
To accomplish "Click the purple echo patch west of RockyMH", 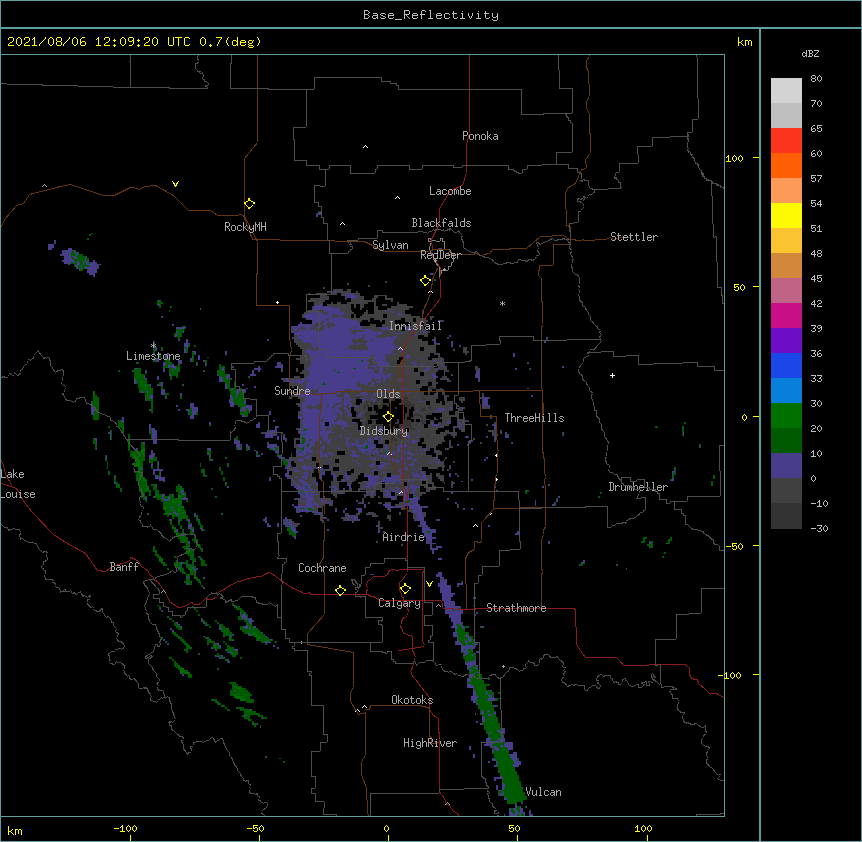I will 80,261.
